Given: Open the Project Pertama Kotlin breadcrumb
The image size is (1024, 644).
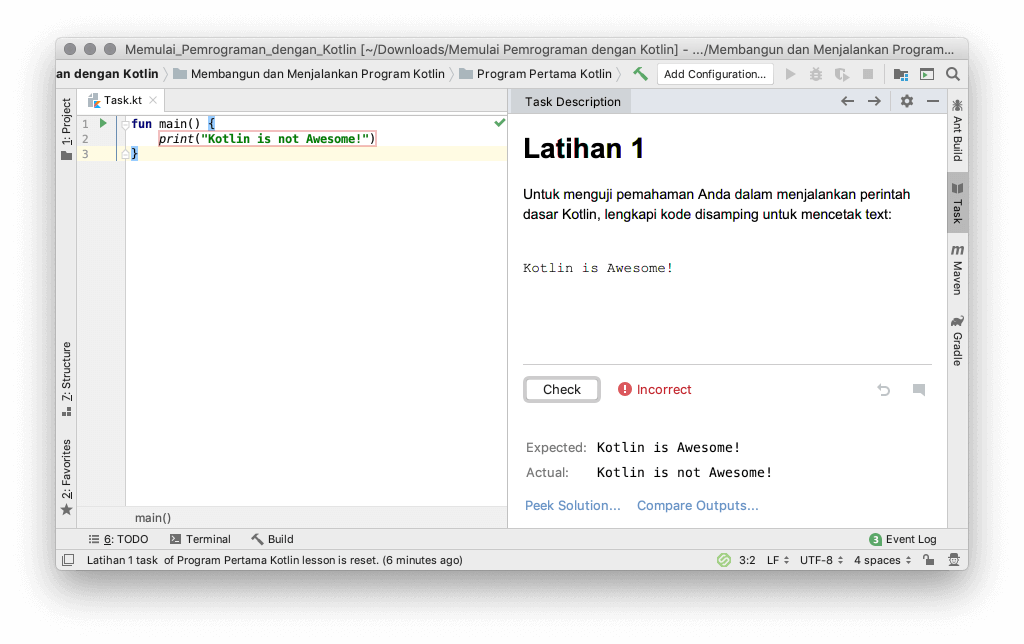Looking at the screenshot, I should 545,73.
